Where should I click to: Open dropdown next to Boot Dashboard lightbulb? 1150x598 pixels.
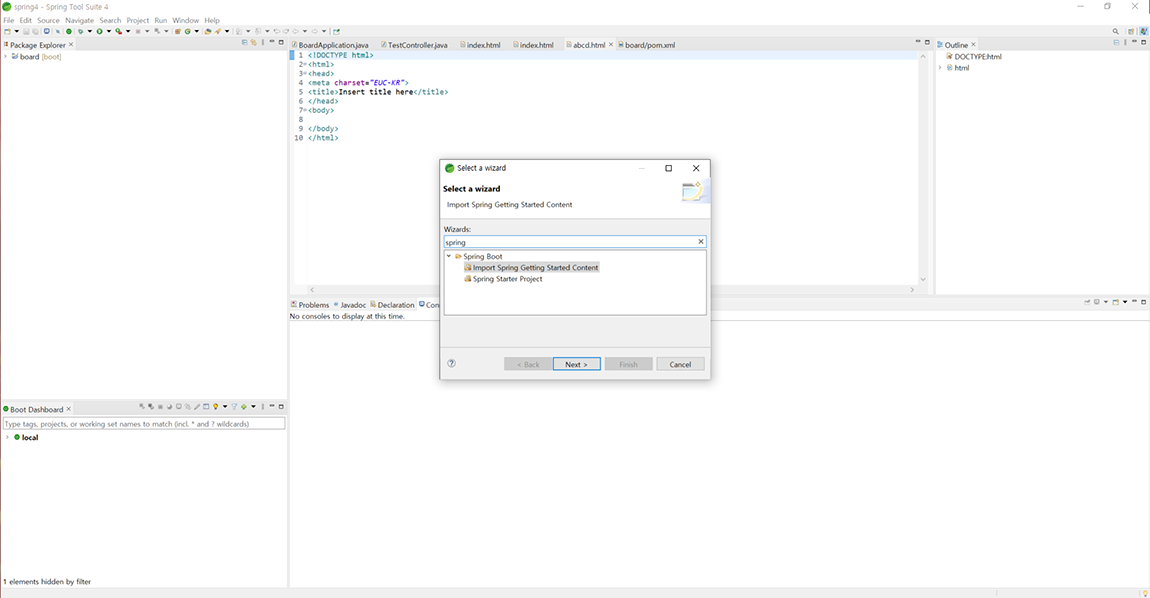point(225,406)
